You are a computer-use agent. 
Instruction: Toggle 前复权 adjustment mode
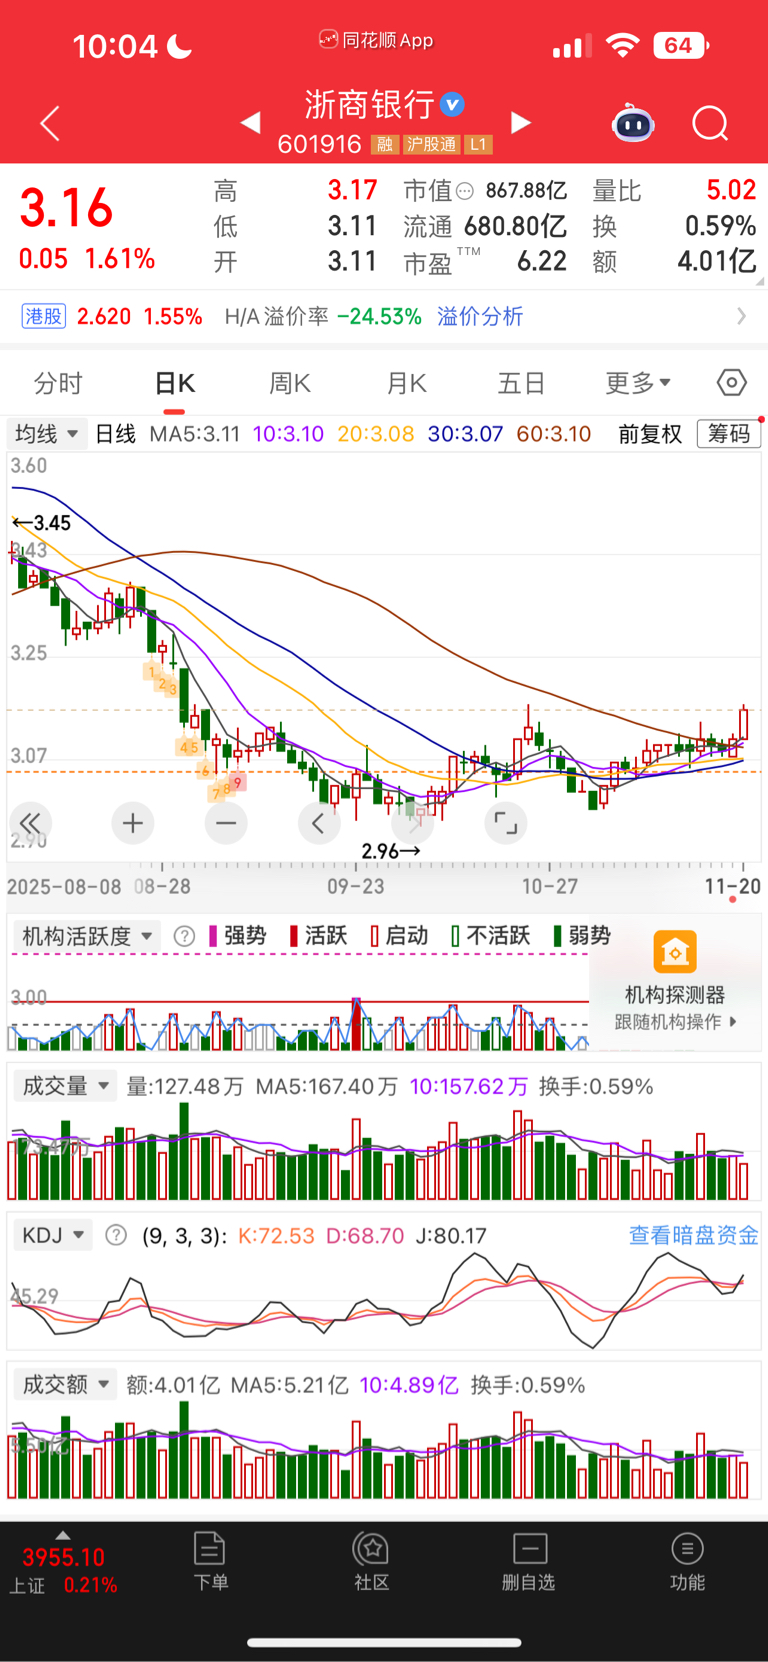pos(650,434)
